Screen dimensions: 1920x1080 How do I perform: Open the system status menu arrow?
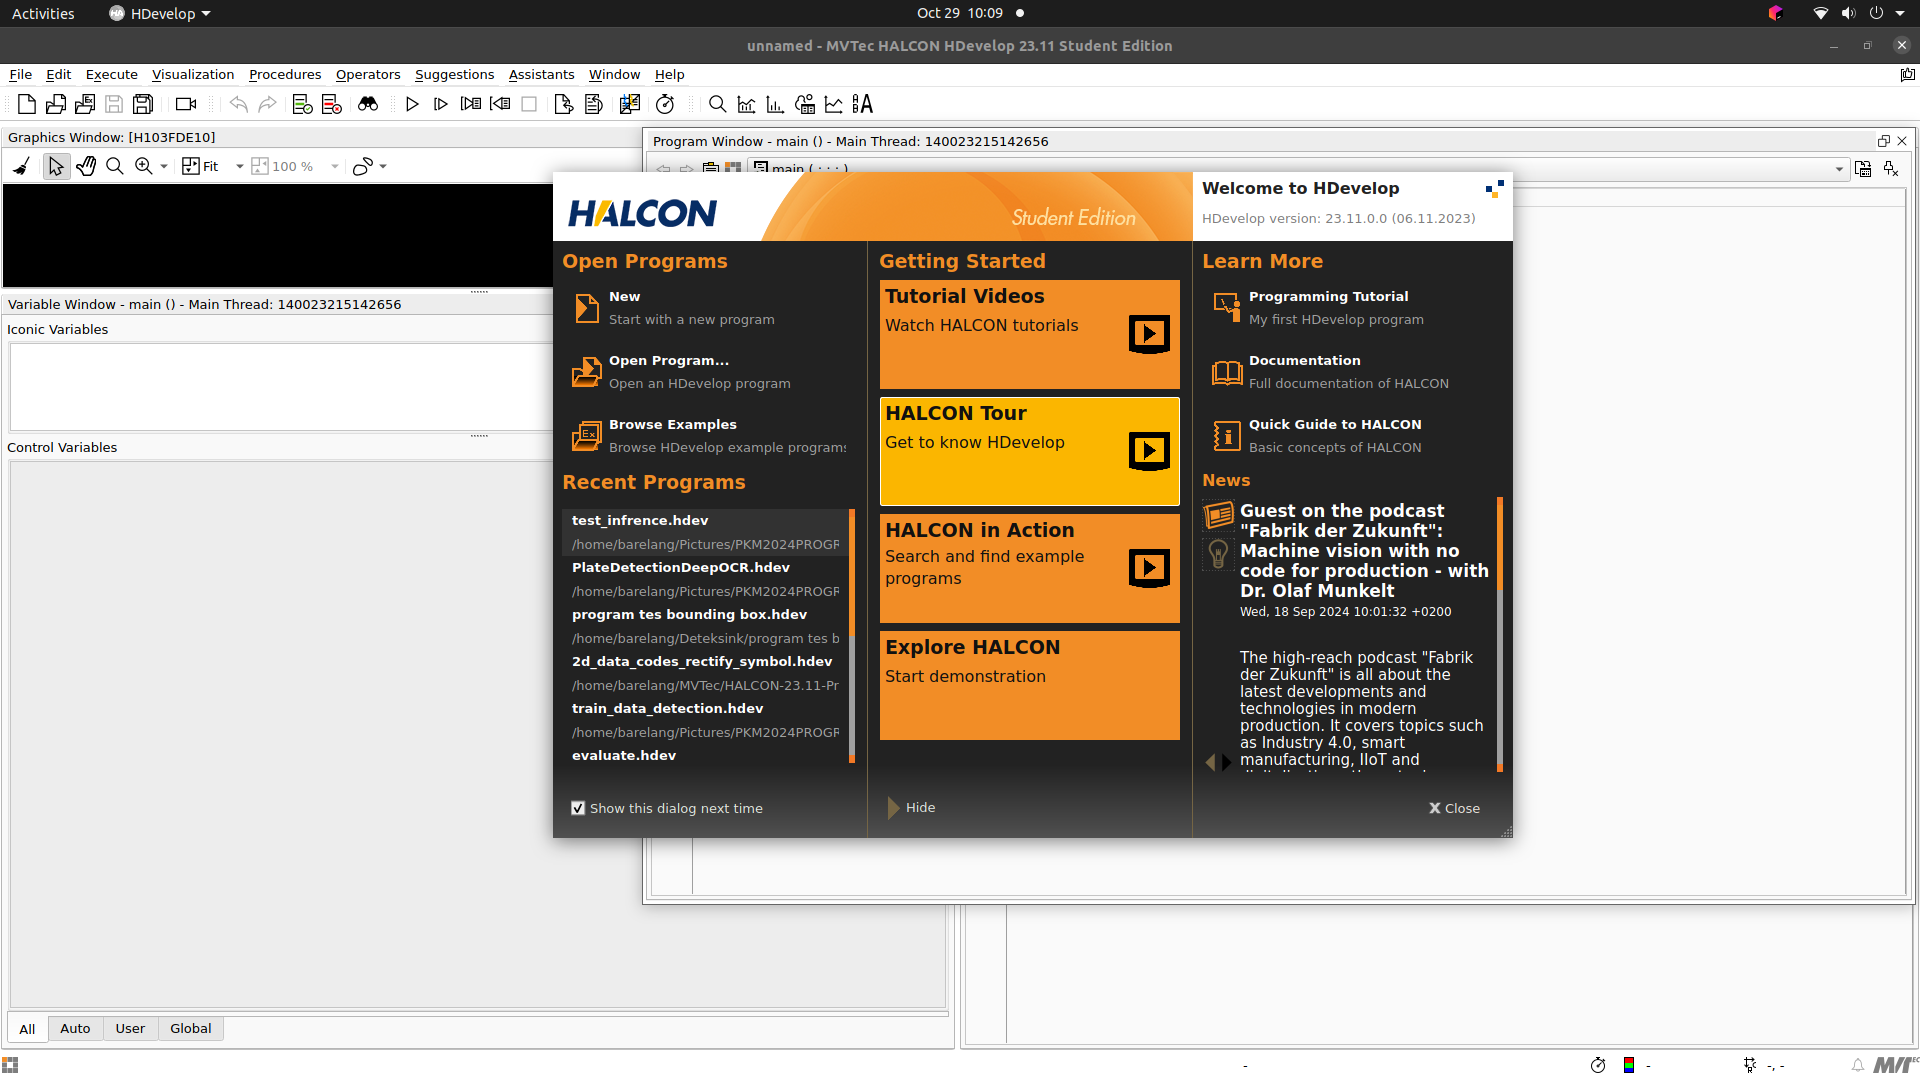(1900, 13)
